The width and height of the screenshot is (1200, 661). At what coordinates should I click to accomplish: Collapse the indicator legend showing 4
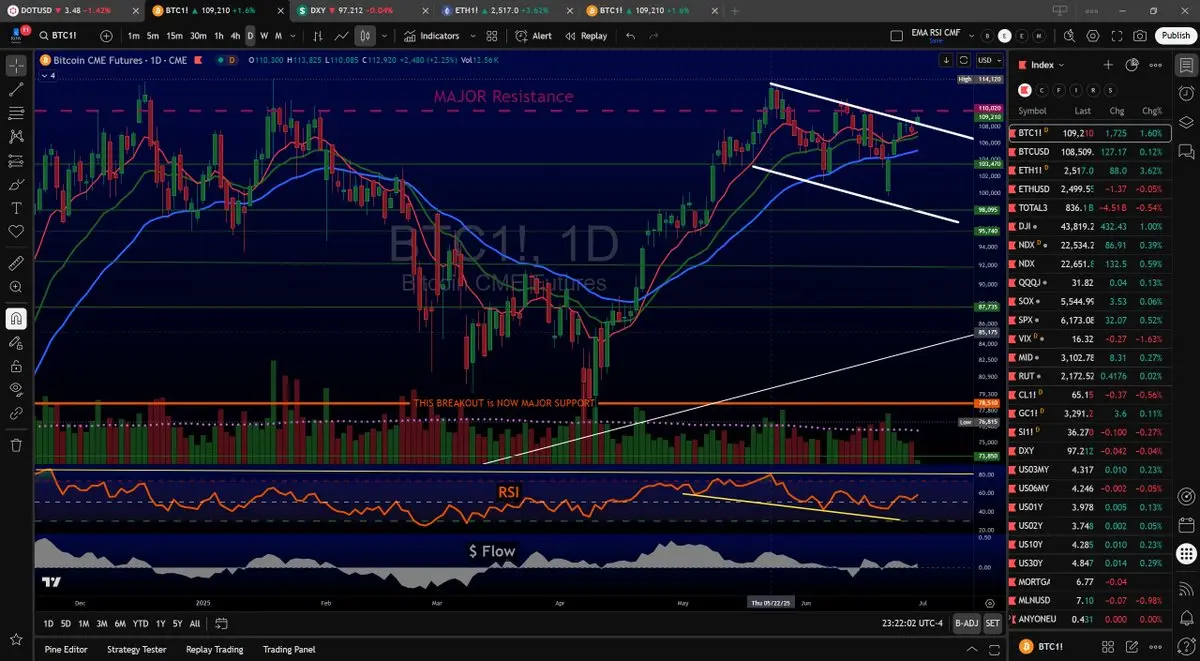48,75
